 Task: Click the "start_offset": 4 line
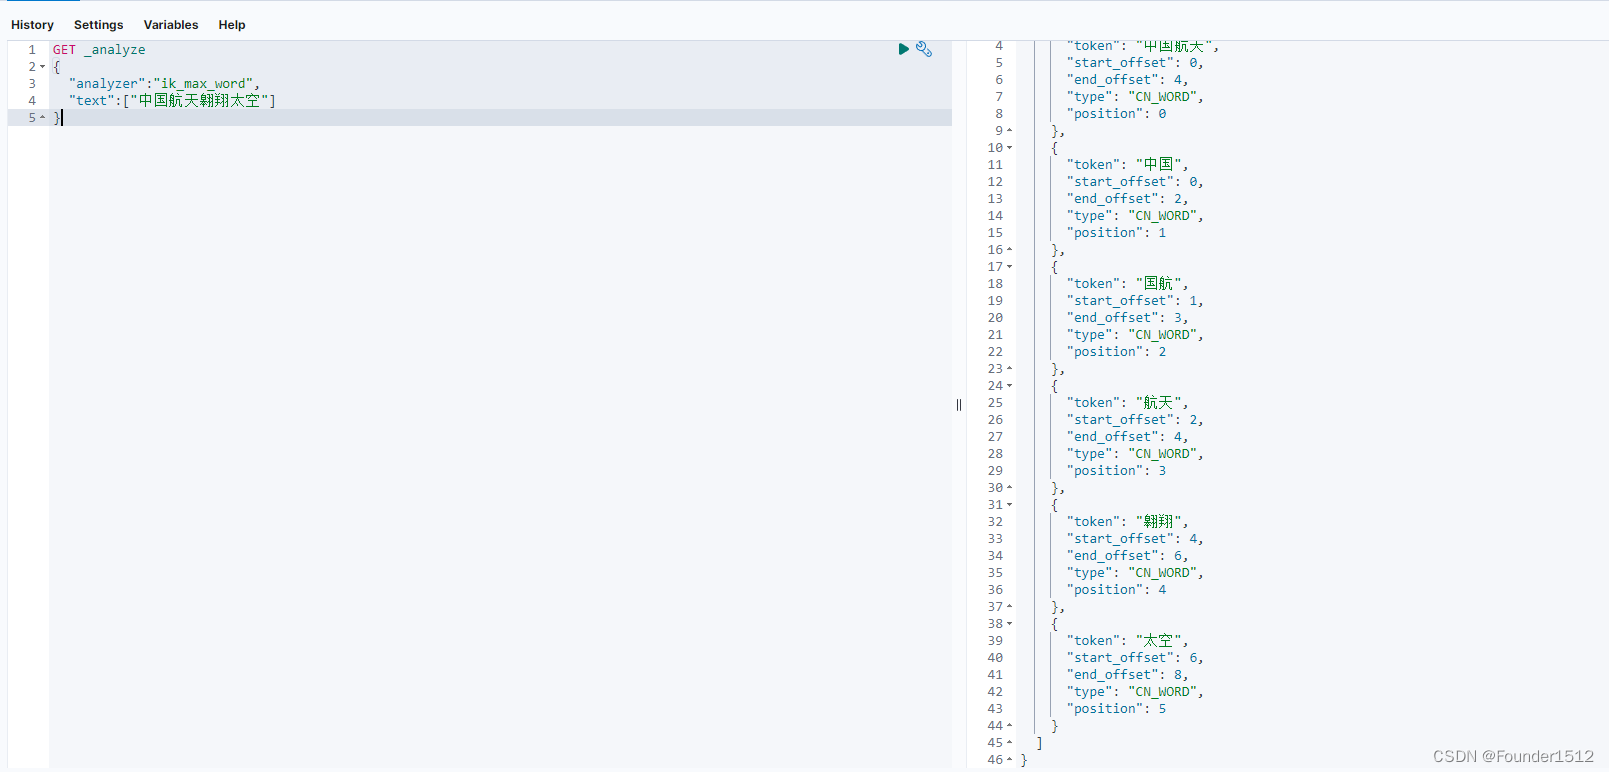coord(1135,539)
